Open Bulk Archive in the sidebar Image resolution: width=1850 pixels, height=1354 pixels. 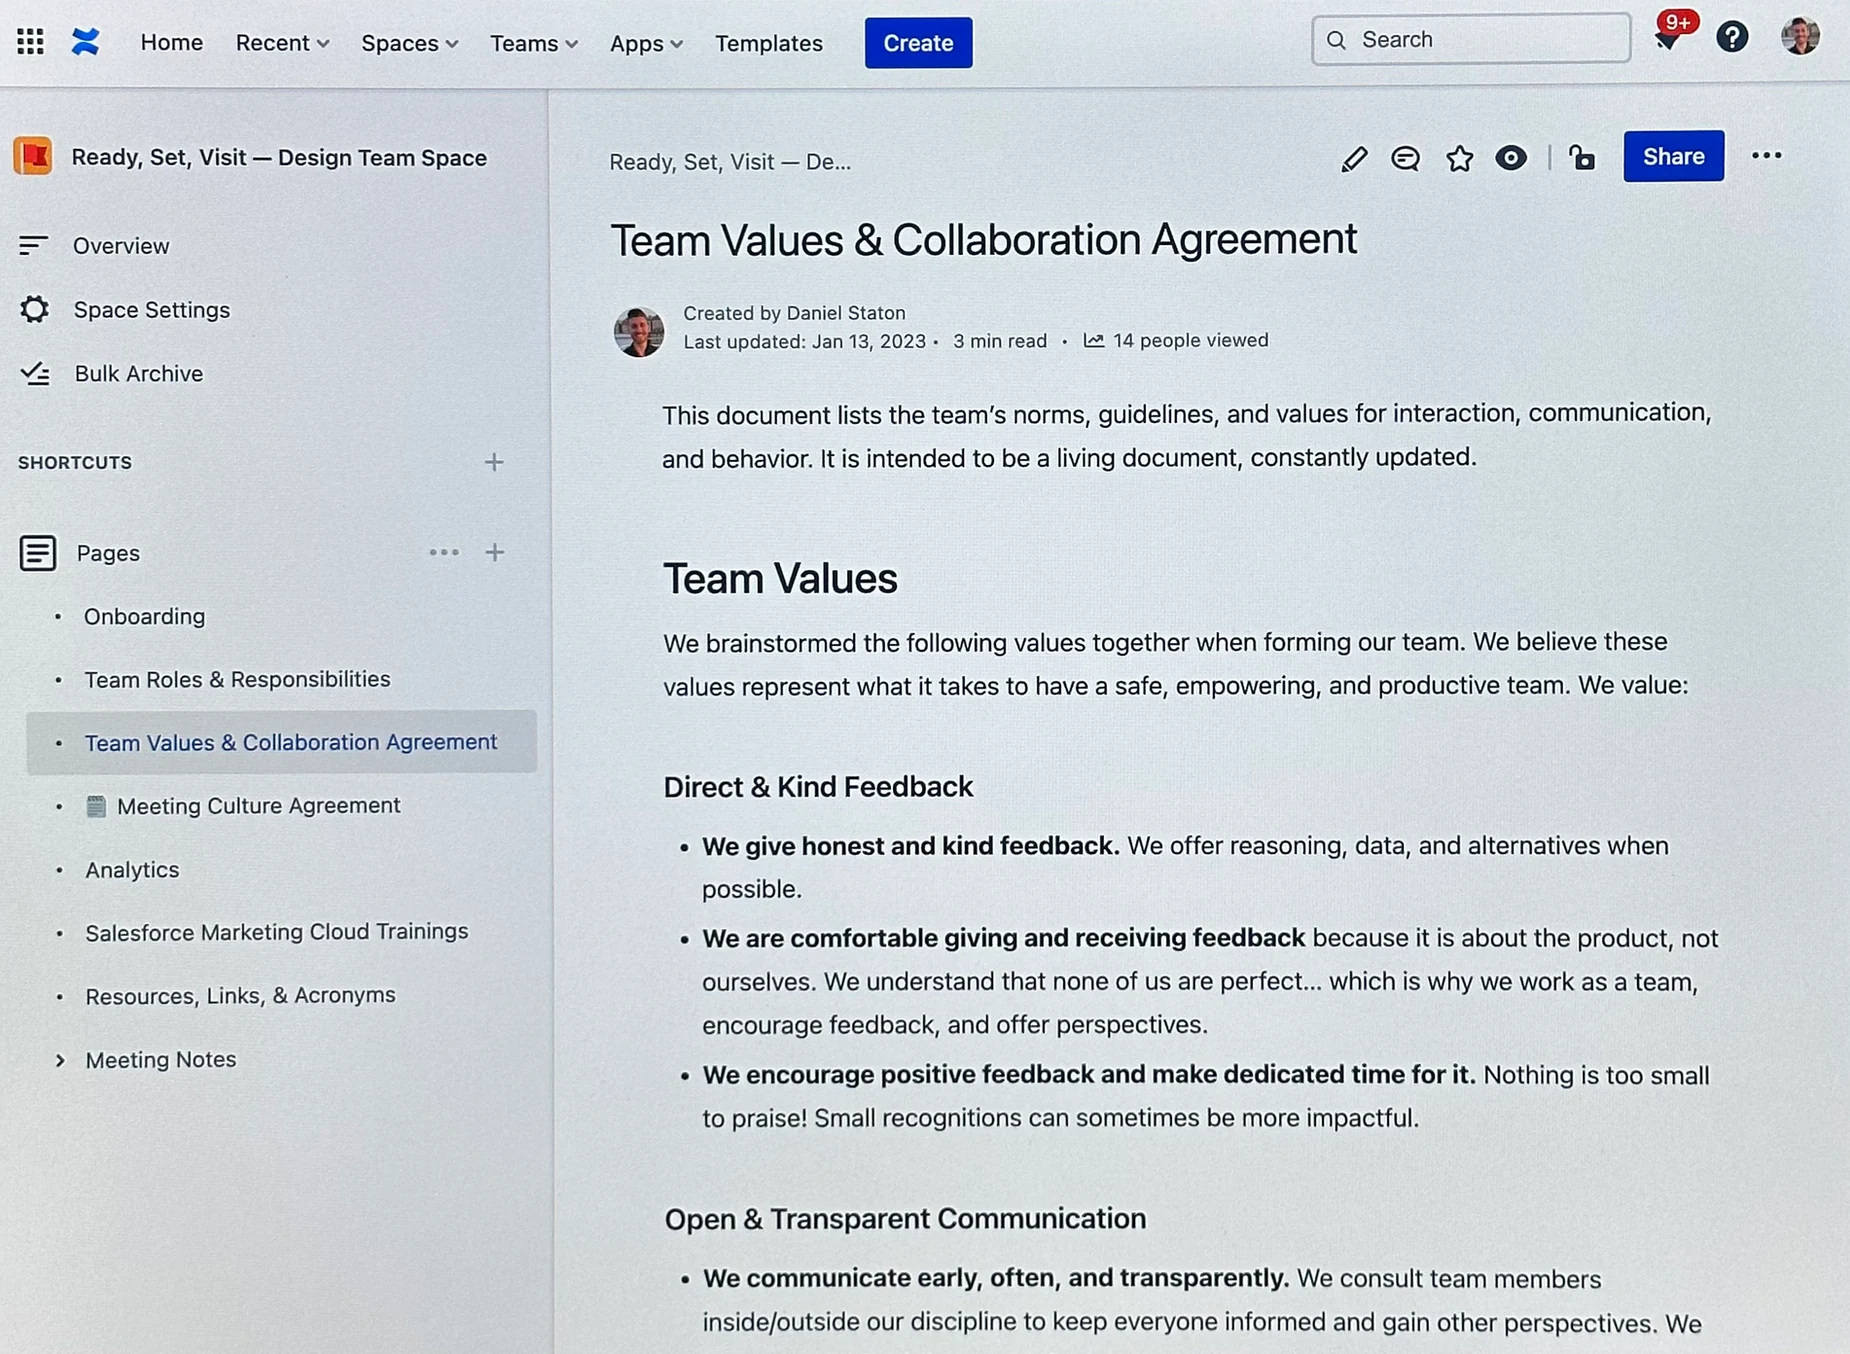(139, 374)
